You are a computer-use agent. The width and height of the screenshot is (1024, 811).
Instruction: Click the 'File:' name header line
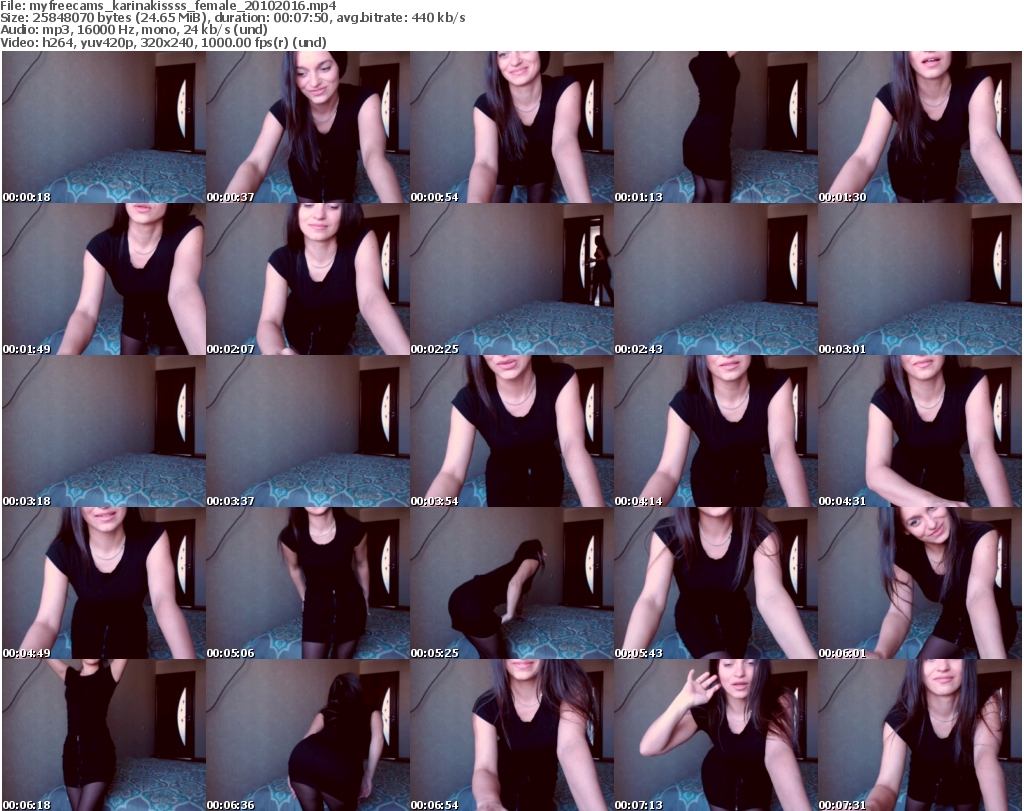click(168, 6)
